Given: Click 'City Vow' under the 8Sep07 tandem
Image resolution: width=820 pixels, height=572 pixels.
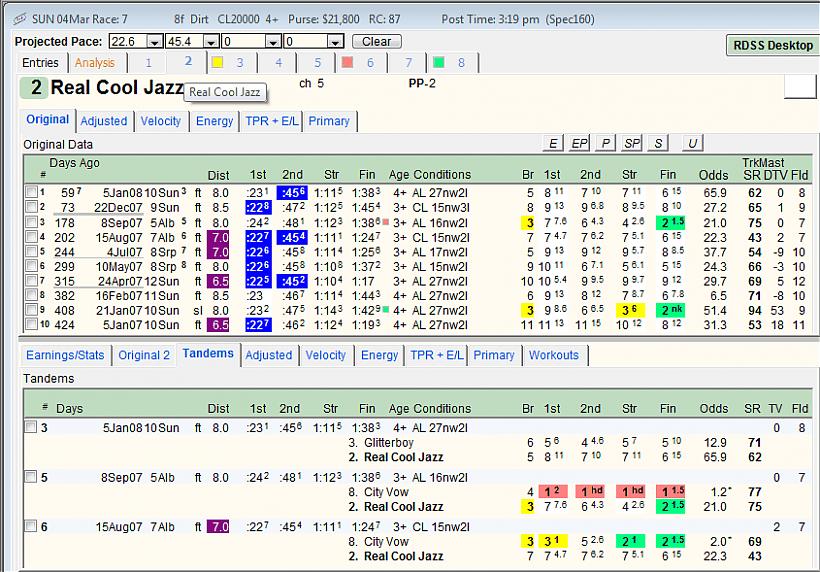Looking at the screenshot, I should (x=386, y=491).
